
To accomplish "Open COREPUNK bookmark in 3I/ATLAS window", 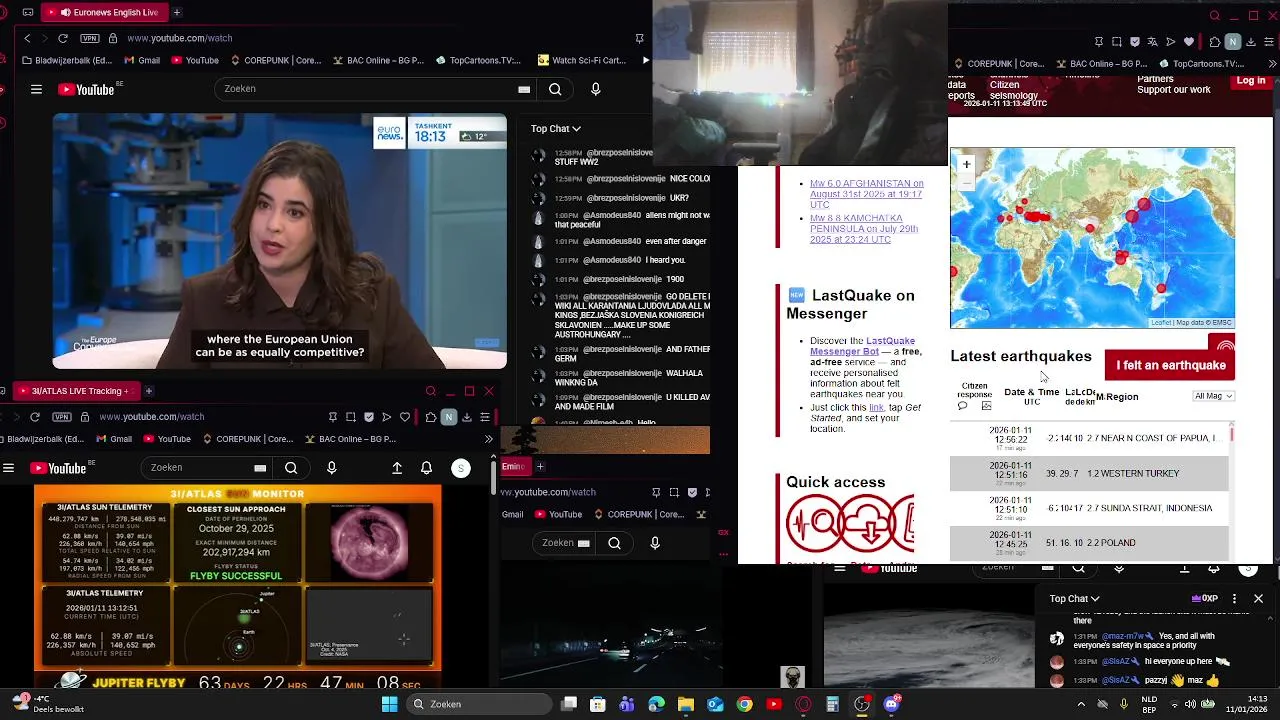I will pos(247,439).
